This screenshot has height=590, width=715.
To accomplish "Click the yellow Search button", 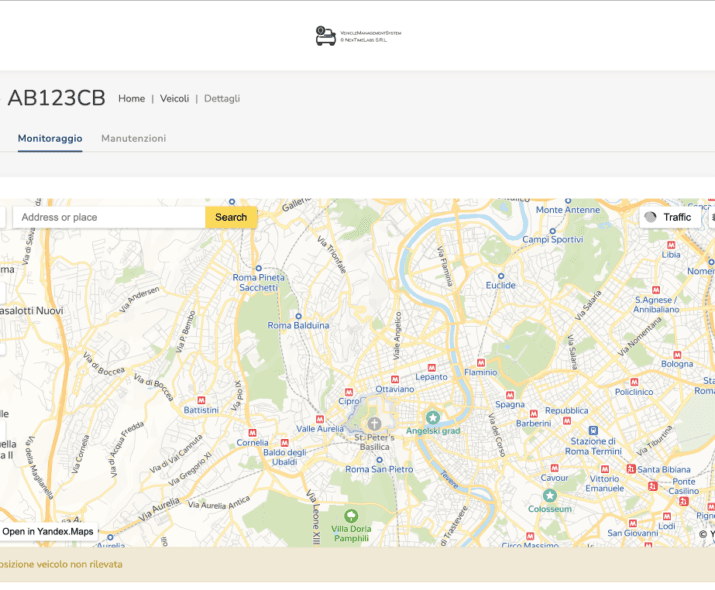I will point(231,217).
